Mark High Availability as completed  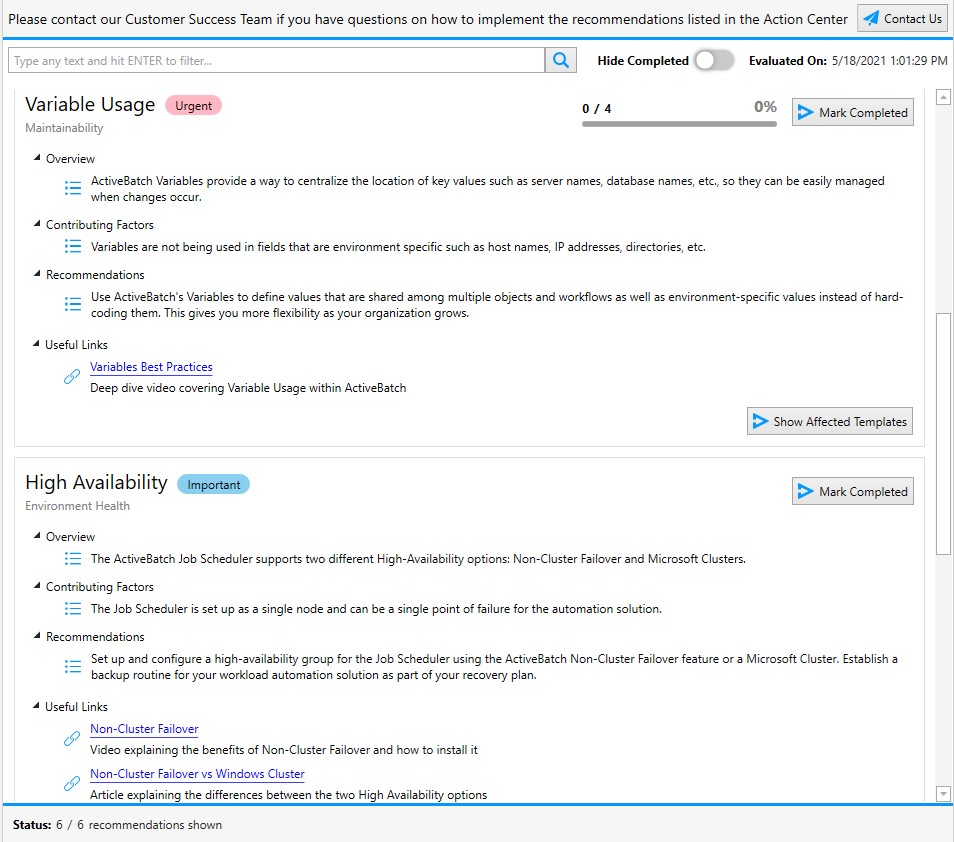(x=852, y=491)
